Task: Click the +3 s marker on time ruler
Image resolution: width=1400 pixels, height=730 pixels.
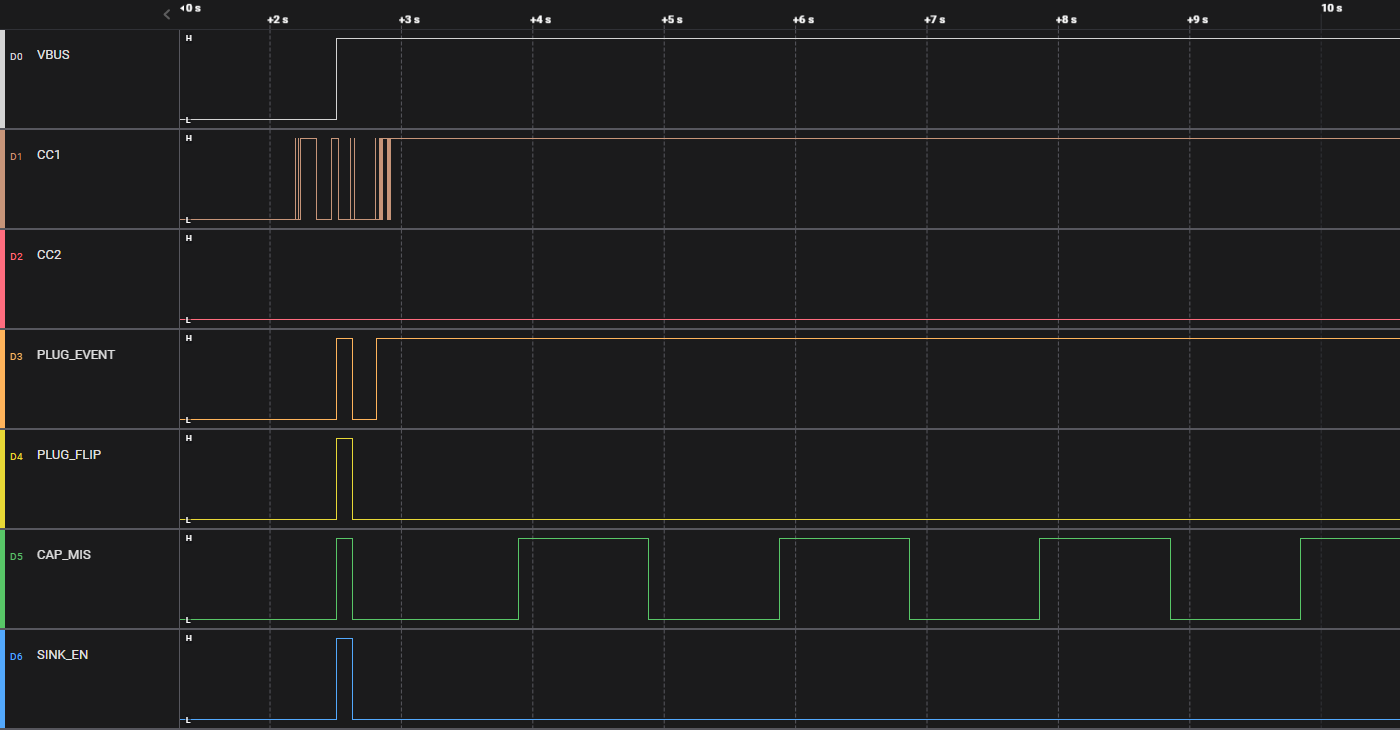Action: tap(409, 20)
